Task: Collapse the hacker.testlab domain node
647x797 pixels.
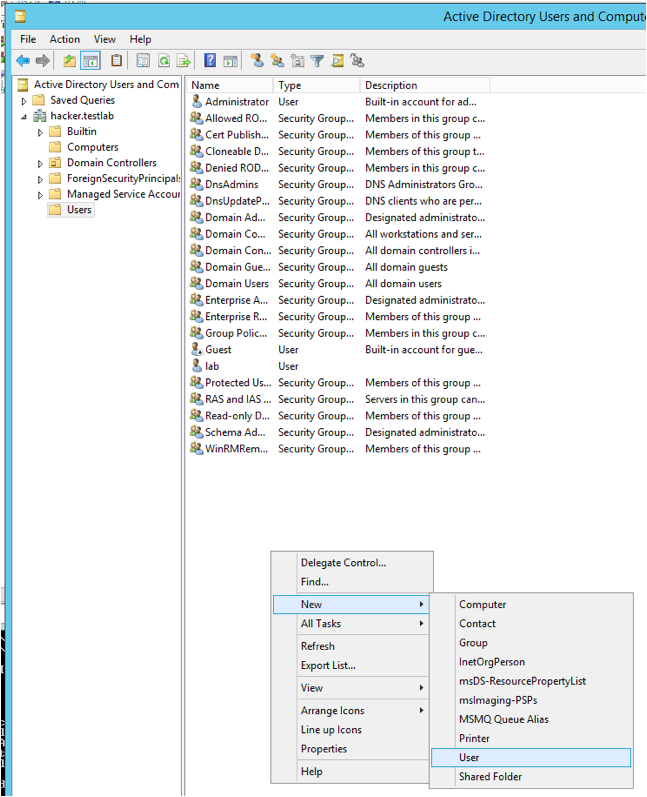Action: coord(24,117)
